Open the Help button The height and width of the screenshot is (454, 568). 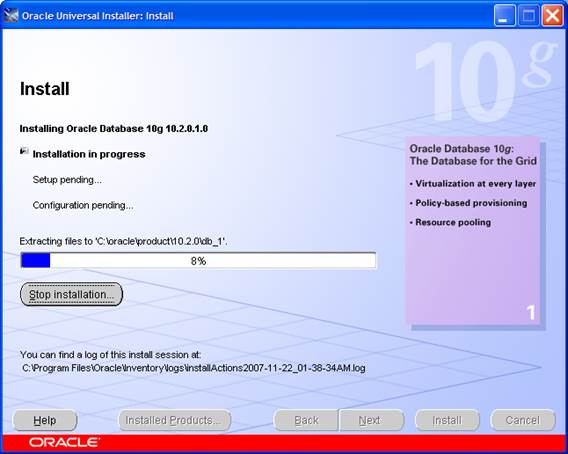pyautogui.click(x=45, y=420)
